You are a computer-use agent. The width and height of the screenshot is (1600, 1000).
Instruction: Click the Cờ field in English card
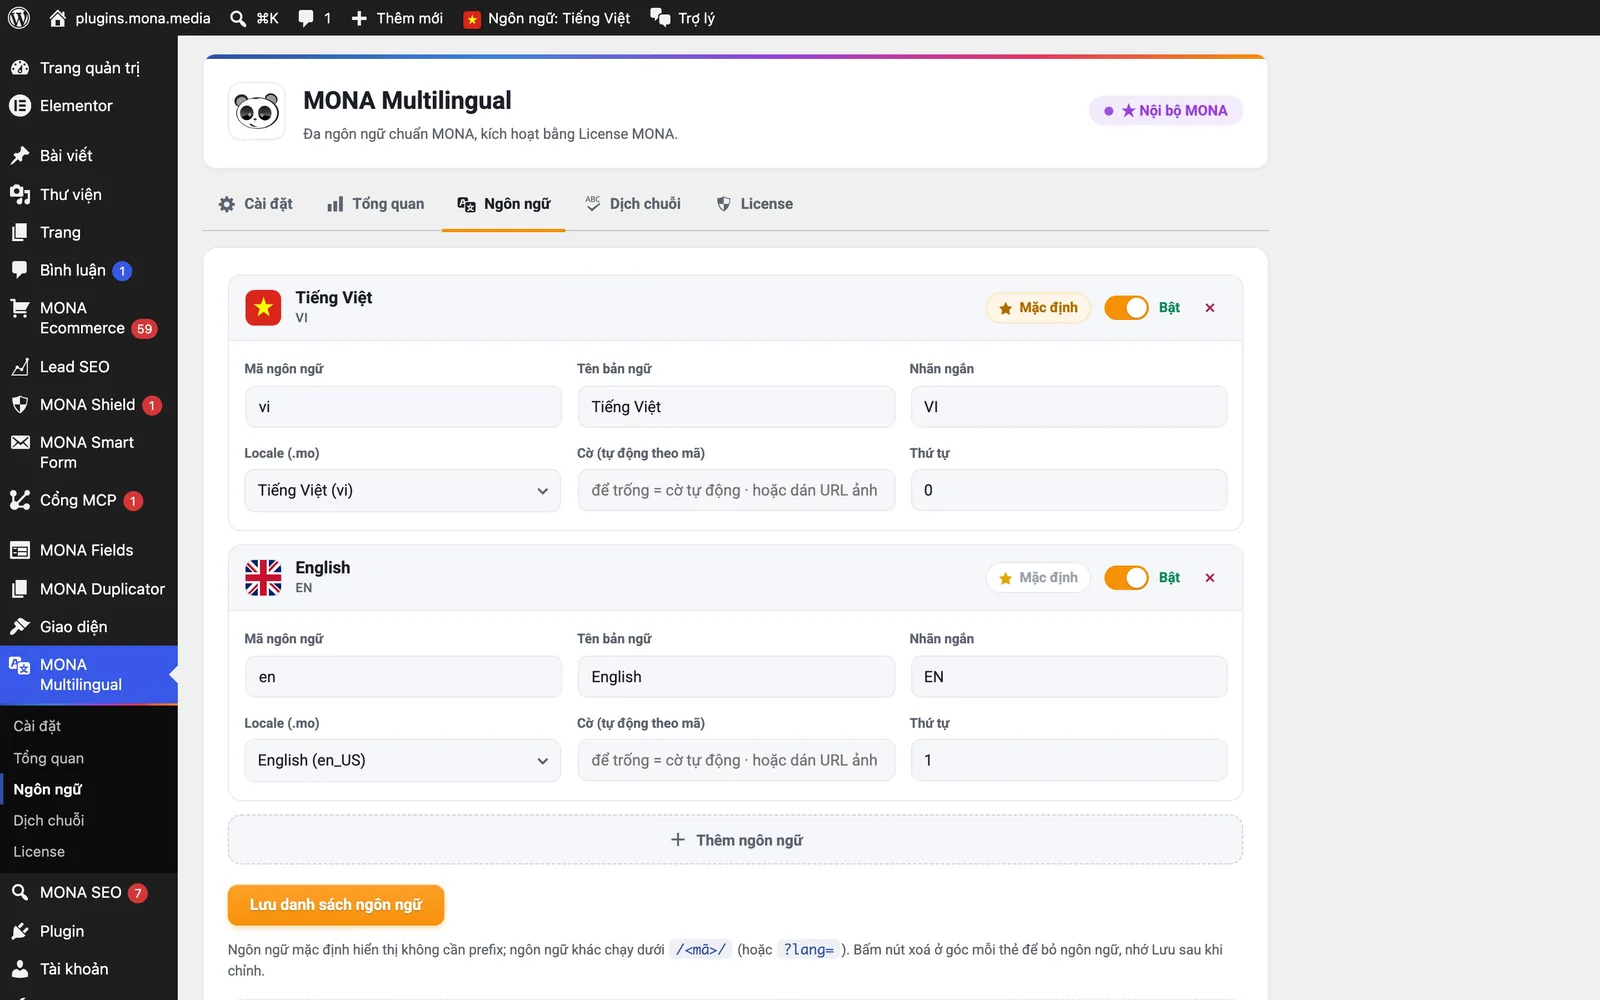click(736, 760)
